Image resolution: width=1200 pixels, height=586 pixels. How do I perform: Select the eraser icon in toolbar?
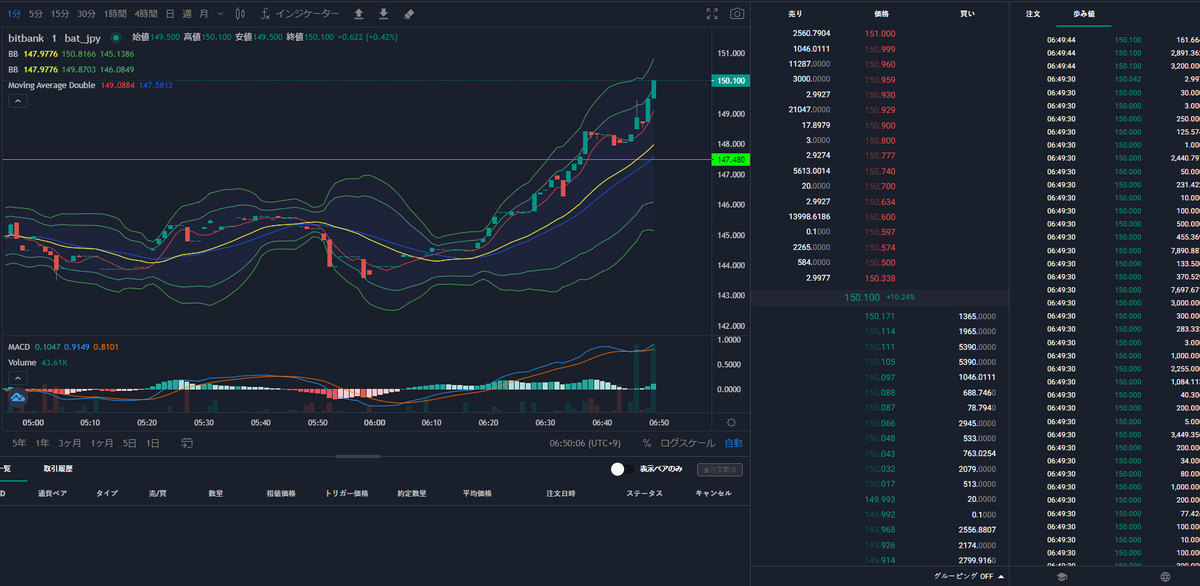[x=408, y=14]
